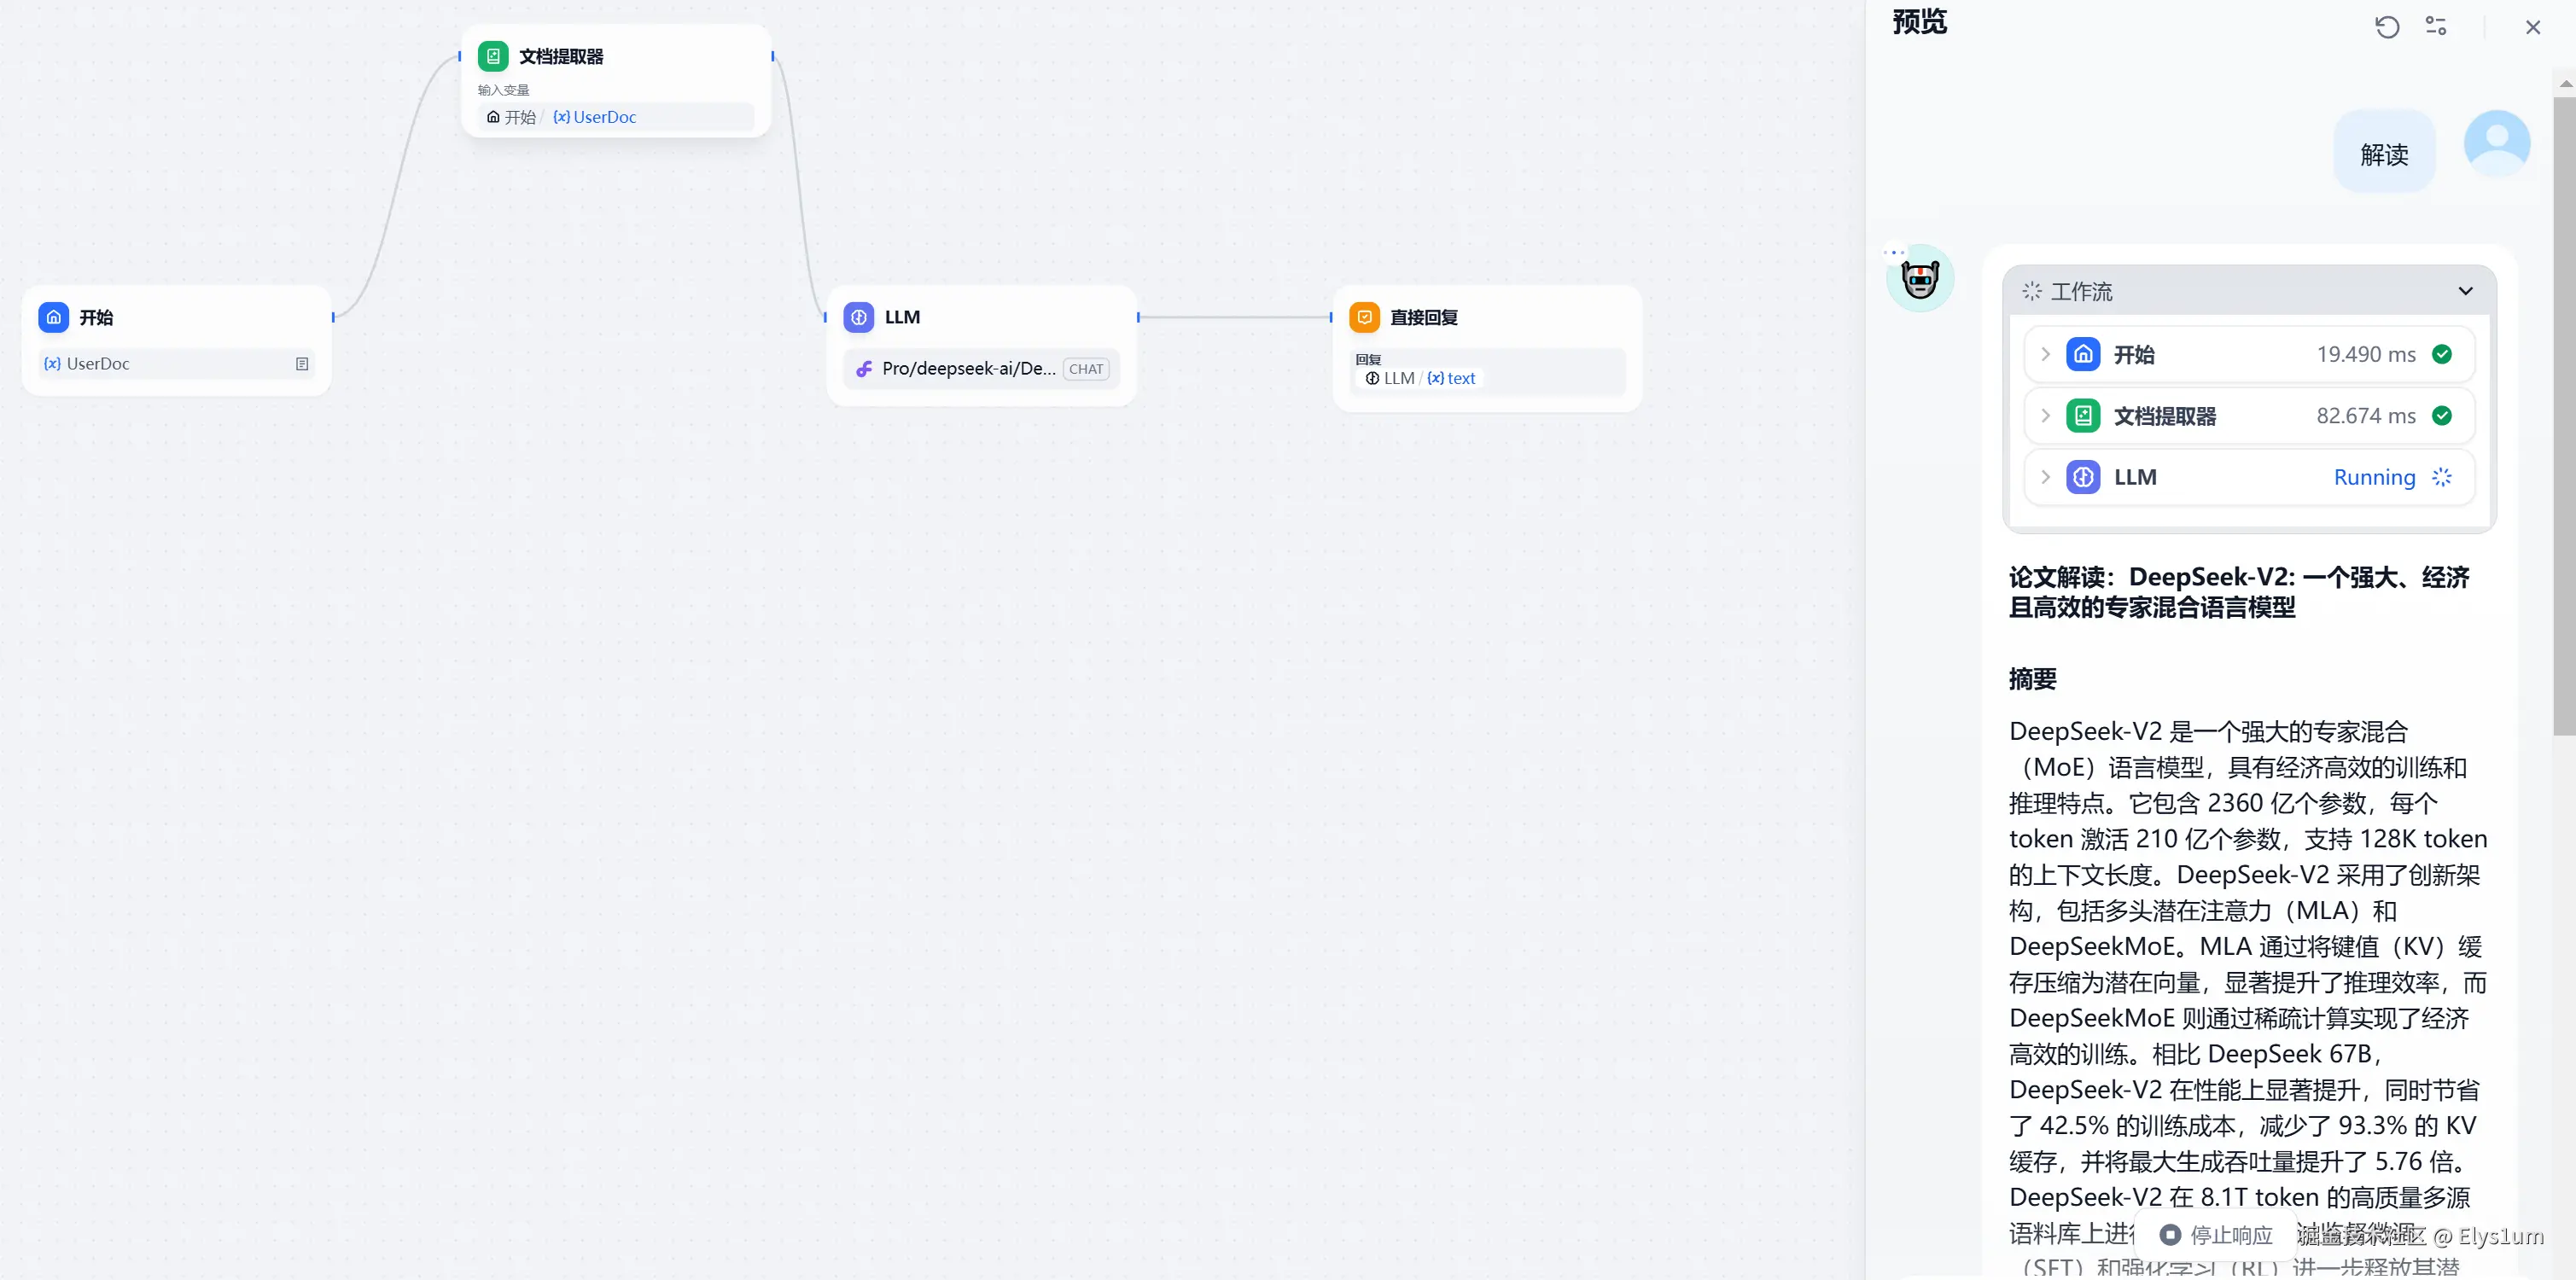Click the Running status text
This screenshot has height=1280, width=2576.
[x=2374, y=477]
